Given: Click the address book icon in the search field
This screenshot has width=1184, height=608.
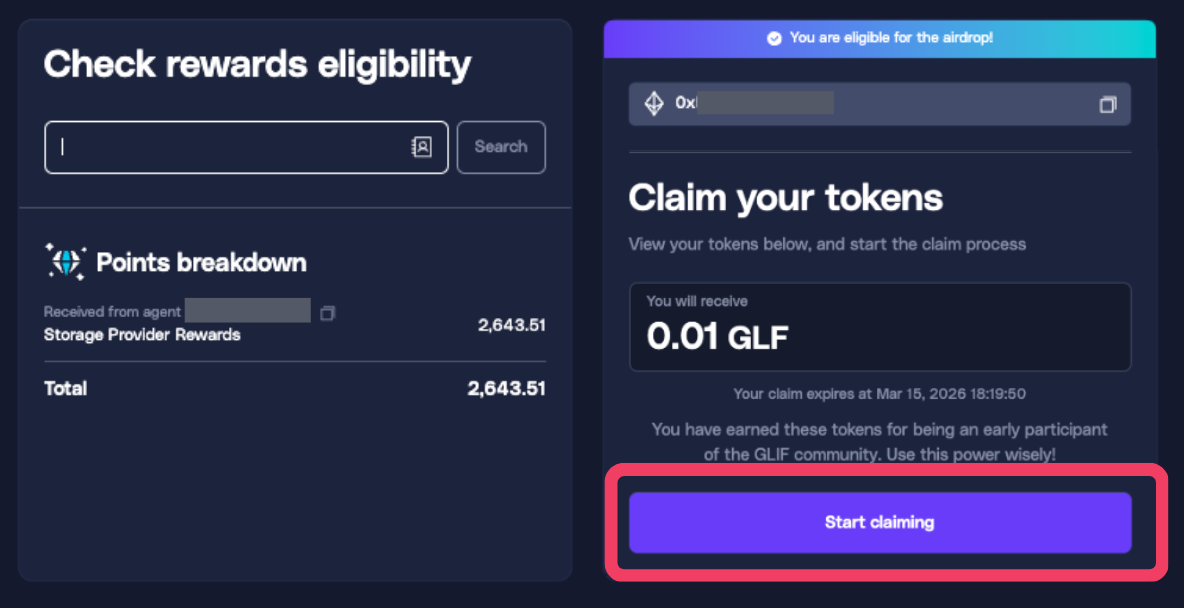Looking at the screenshot, I should (x=422, y=146).
